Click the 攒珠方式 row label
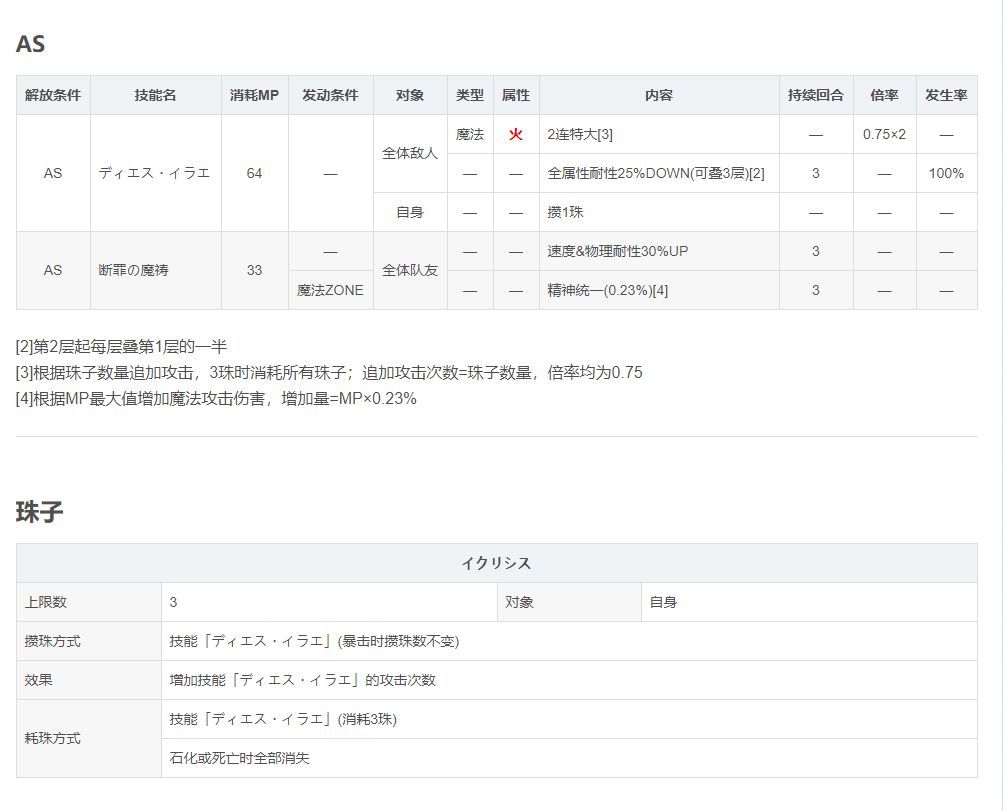The height and width of the screenshot is (811, 1003). [53, 641]
